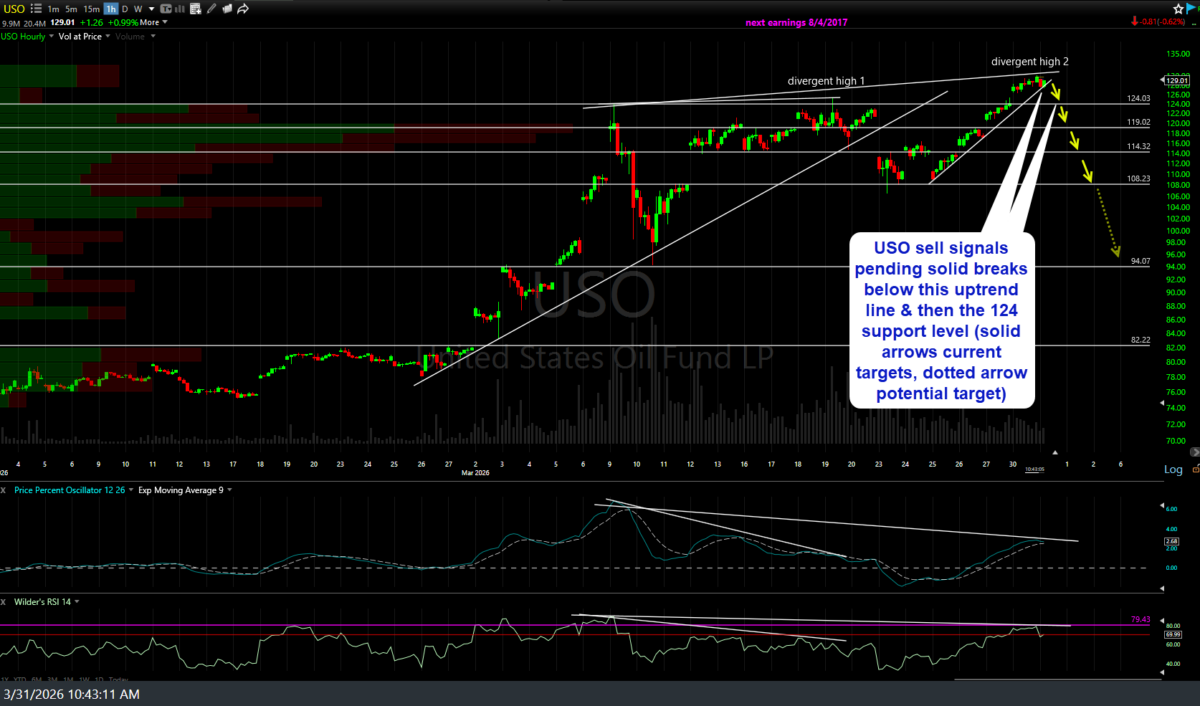Select the 15m timeframe
The height and width of the screenshot is (706, 1200).
pos(90,8)
